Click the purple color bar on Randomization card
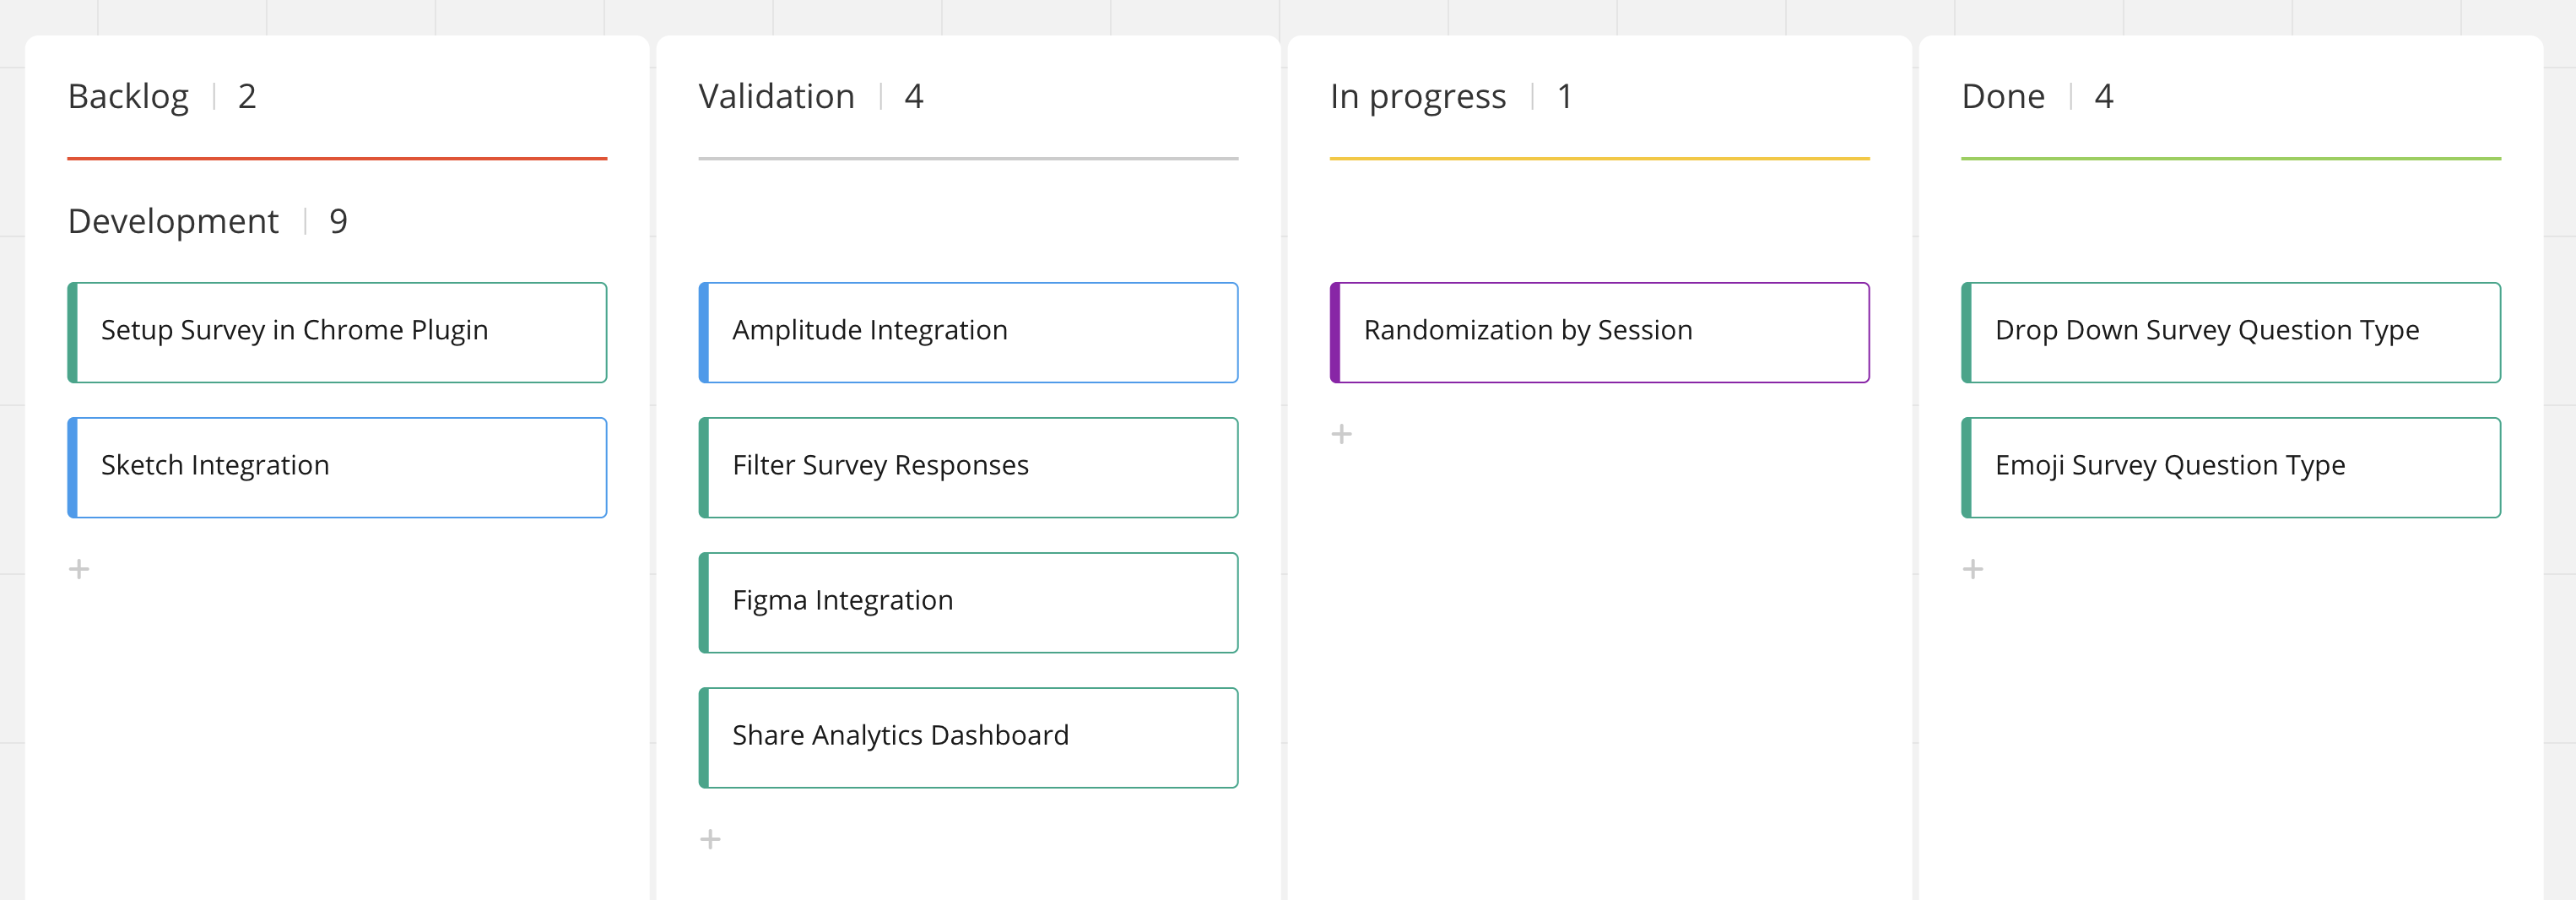Image resolution: width=2576 pixels, height=900 pixels. (1335, 332)
